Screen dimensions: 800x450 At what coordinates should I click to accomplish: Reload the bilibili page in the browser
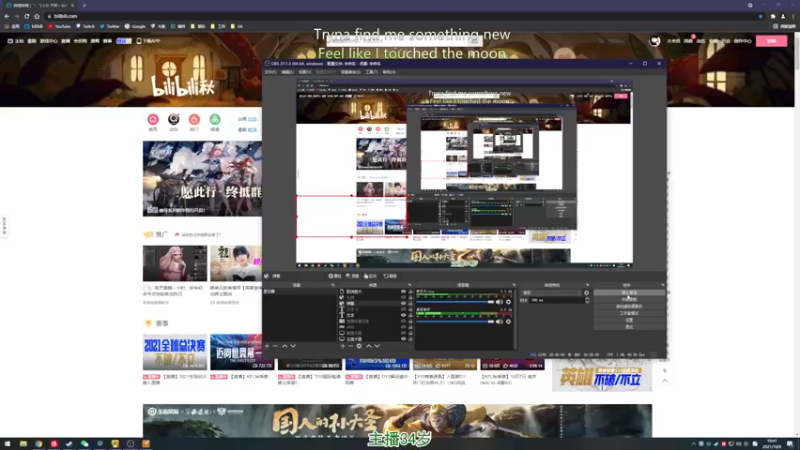click(27, 16)
